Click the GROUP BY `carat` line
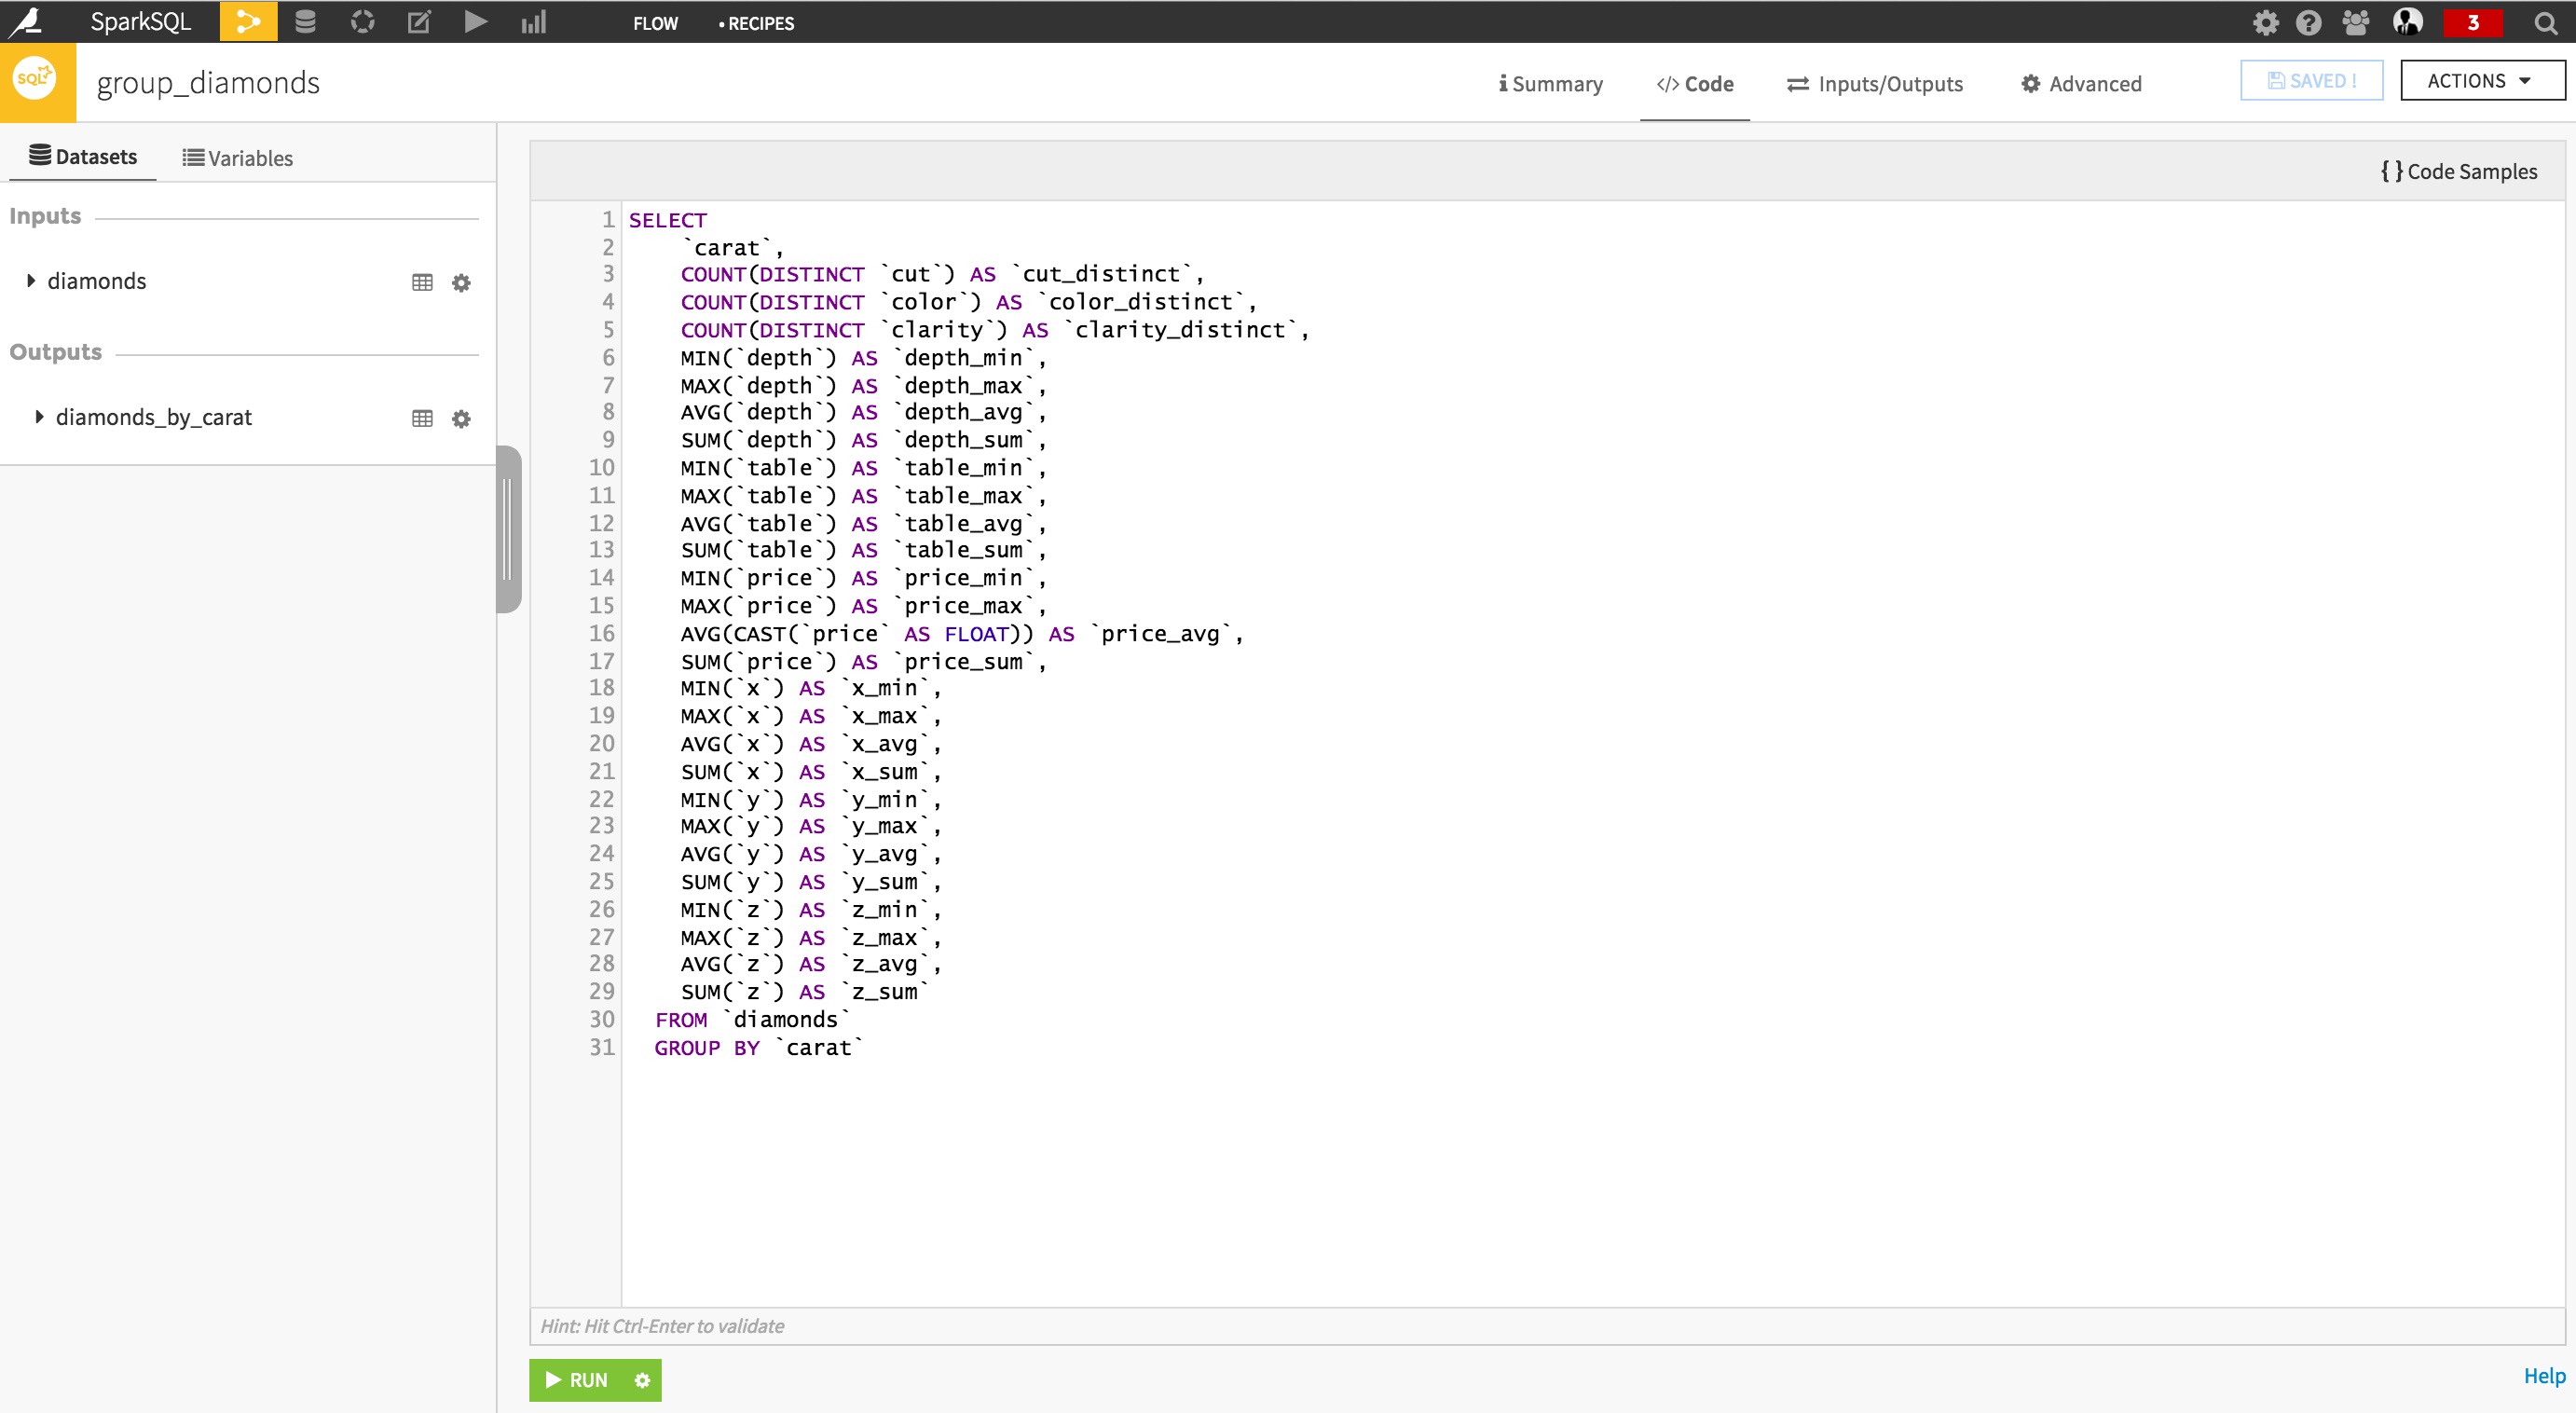2576x1413 pixels. click(758, 1047)
